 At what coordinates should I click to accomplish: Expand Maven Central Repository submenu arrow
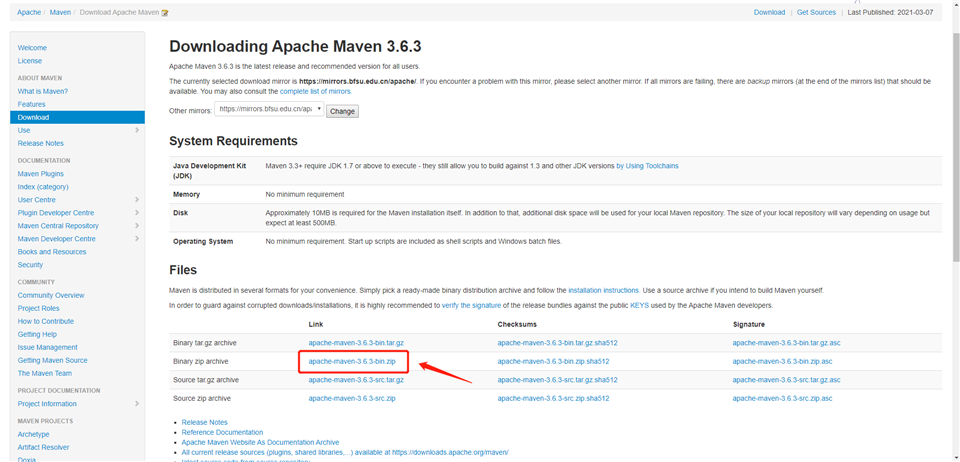137,226
